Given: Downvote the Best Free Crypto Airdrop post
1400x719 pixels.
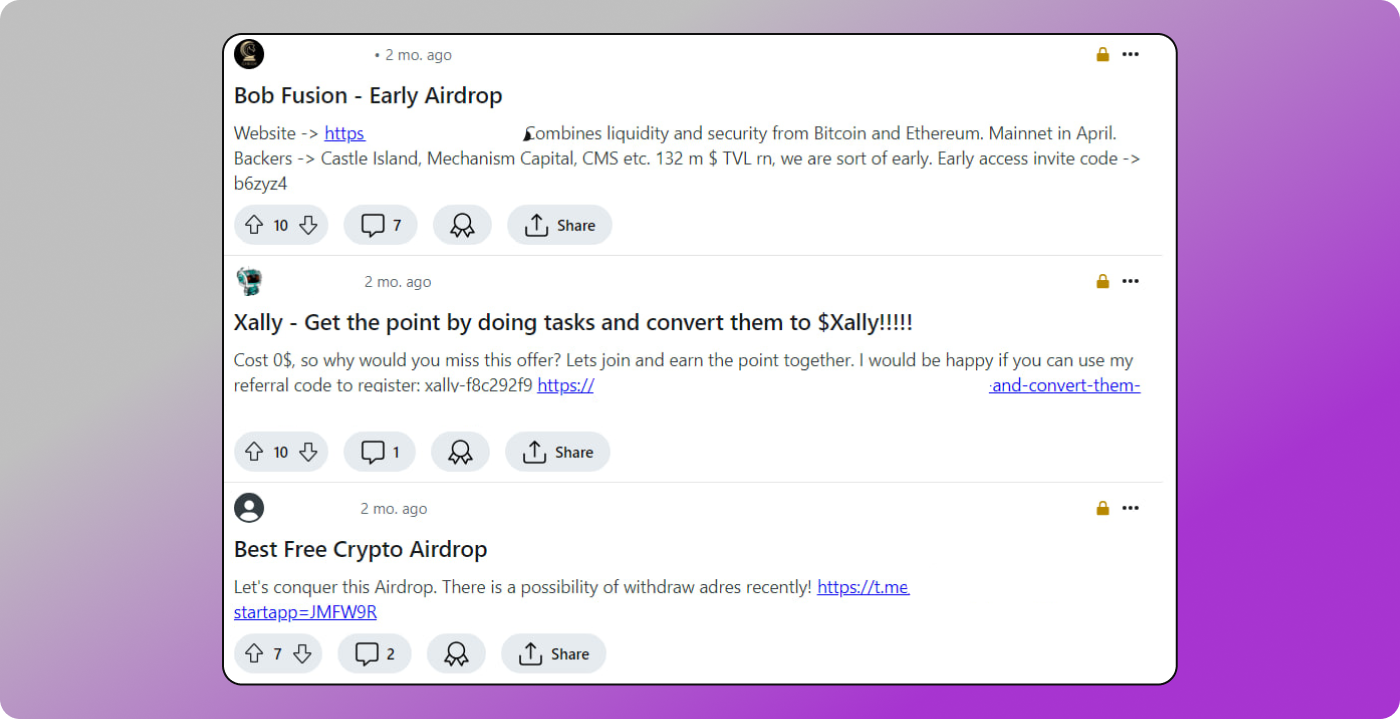Looking at the screenshot, I should coord(302,654).
